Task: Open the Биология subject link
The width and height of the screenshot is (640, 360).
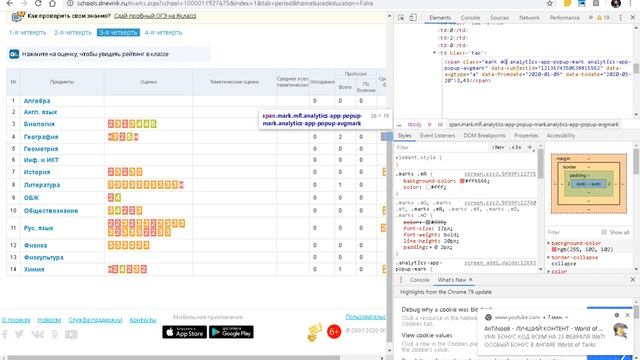Action: 39,124
